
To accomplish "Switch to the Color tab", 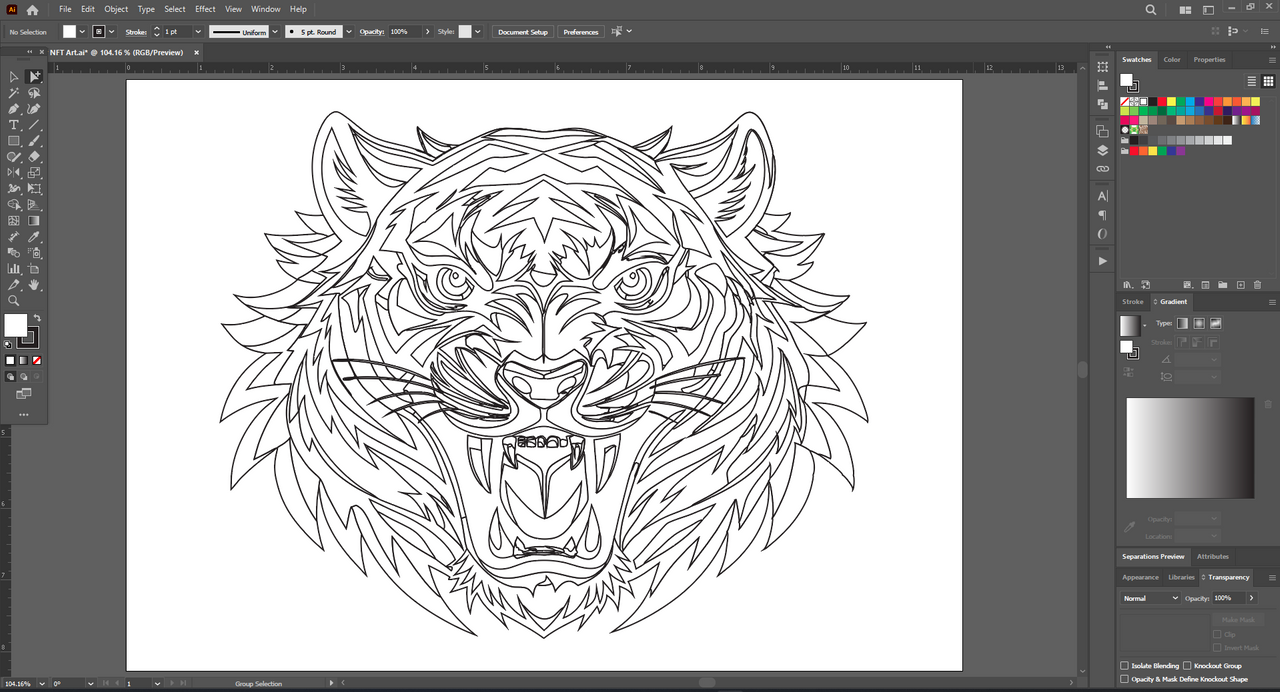I will (x=1172, y=60).
